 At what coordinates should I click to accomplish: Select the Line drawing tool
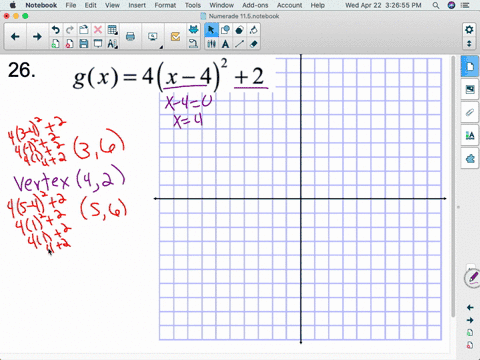click(240, 44)
